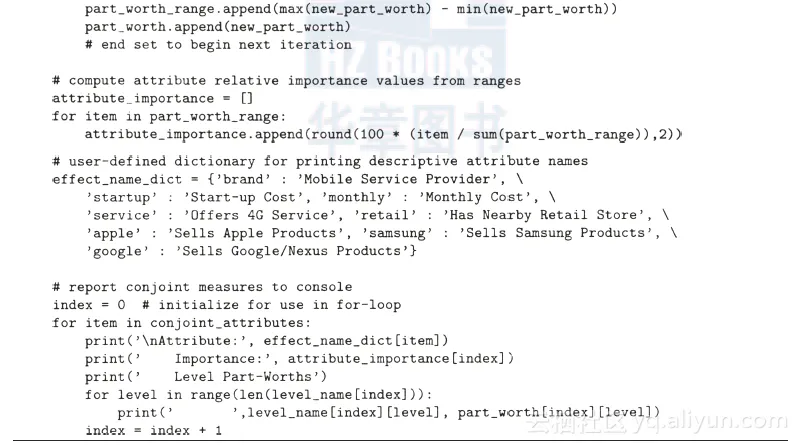Image resolution: width=799 pixels, height=445 pixels.
Task: Click the 'for item in conjoint_attributes:' line
Action: [x=181, y=323]
